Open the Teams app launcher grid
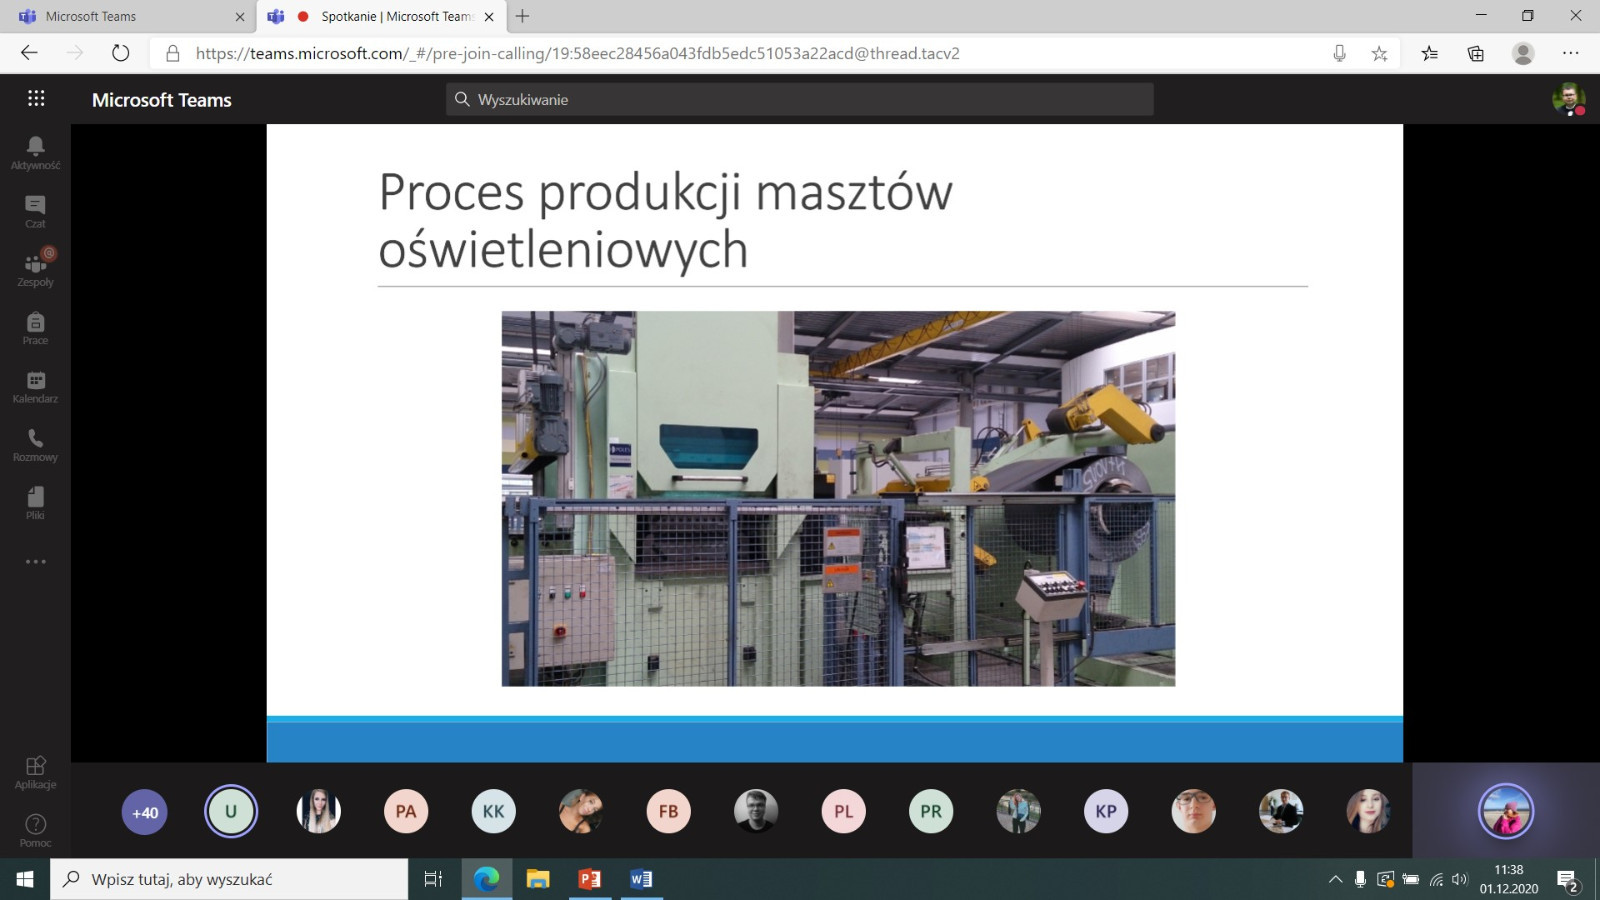The width and height of the screenshot is (1600, 900). 36,98
